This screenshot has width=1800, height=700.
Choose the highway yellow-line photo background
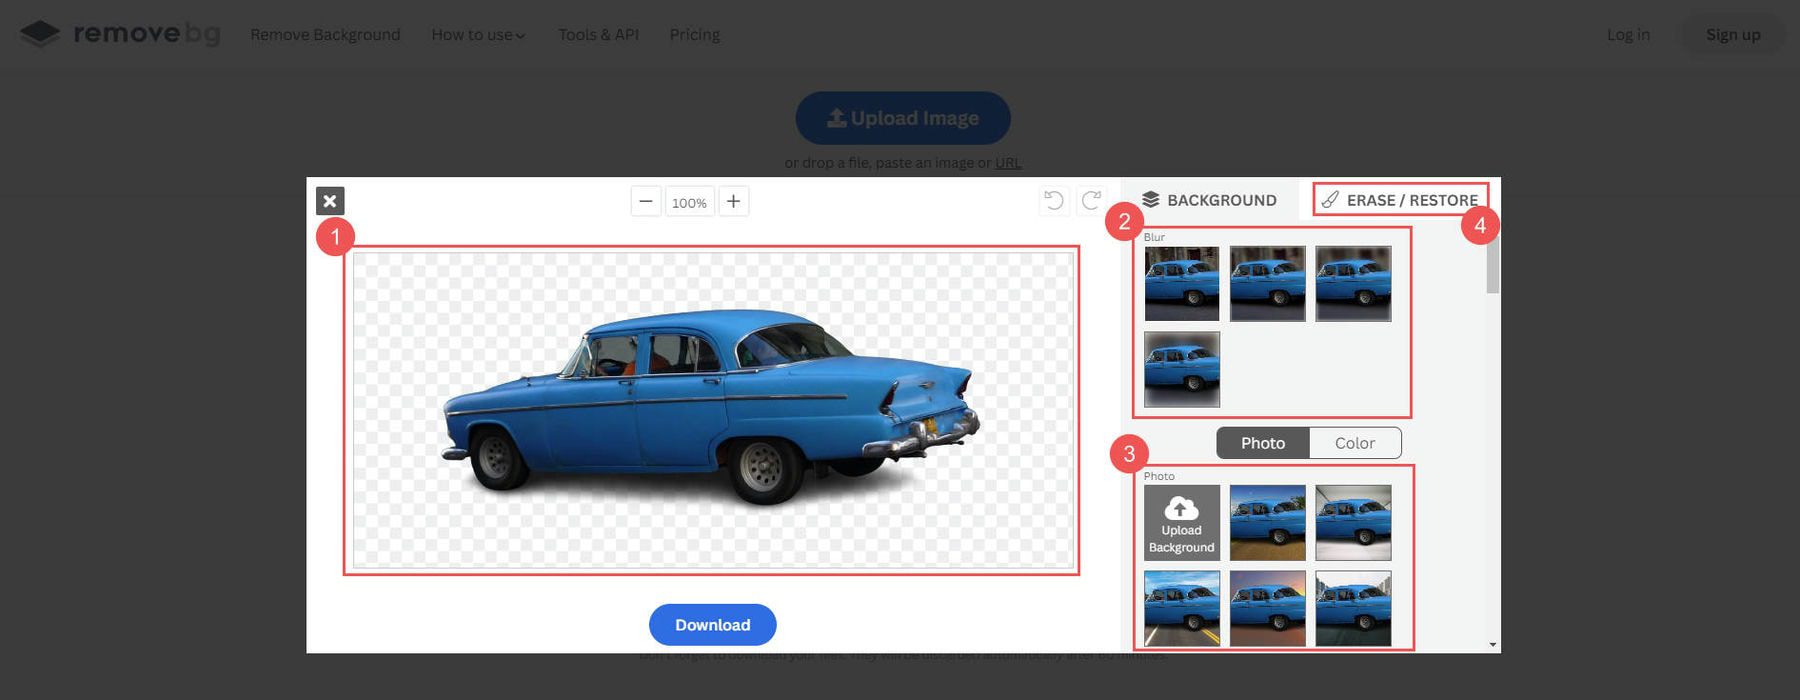click(1182, 608)
